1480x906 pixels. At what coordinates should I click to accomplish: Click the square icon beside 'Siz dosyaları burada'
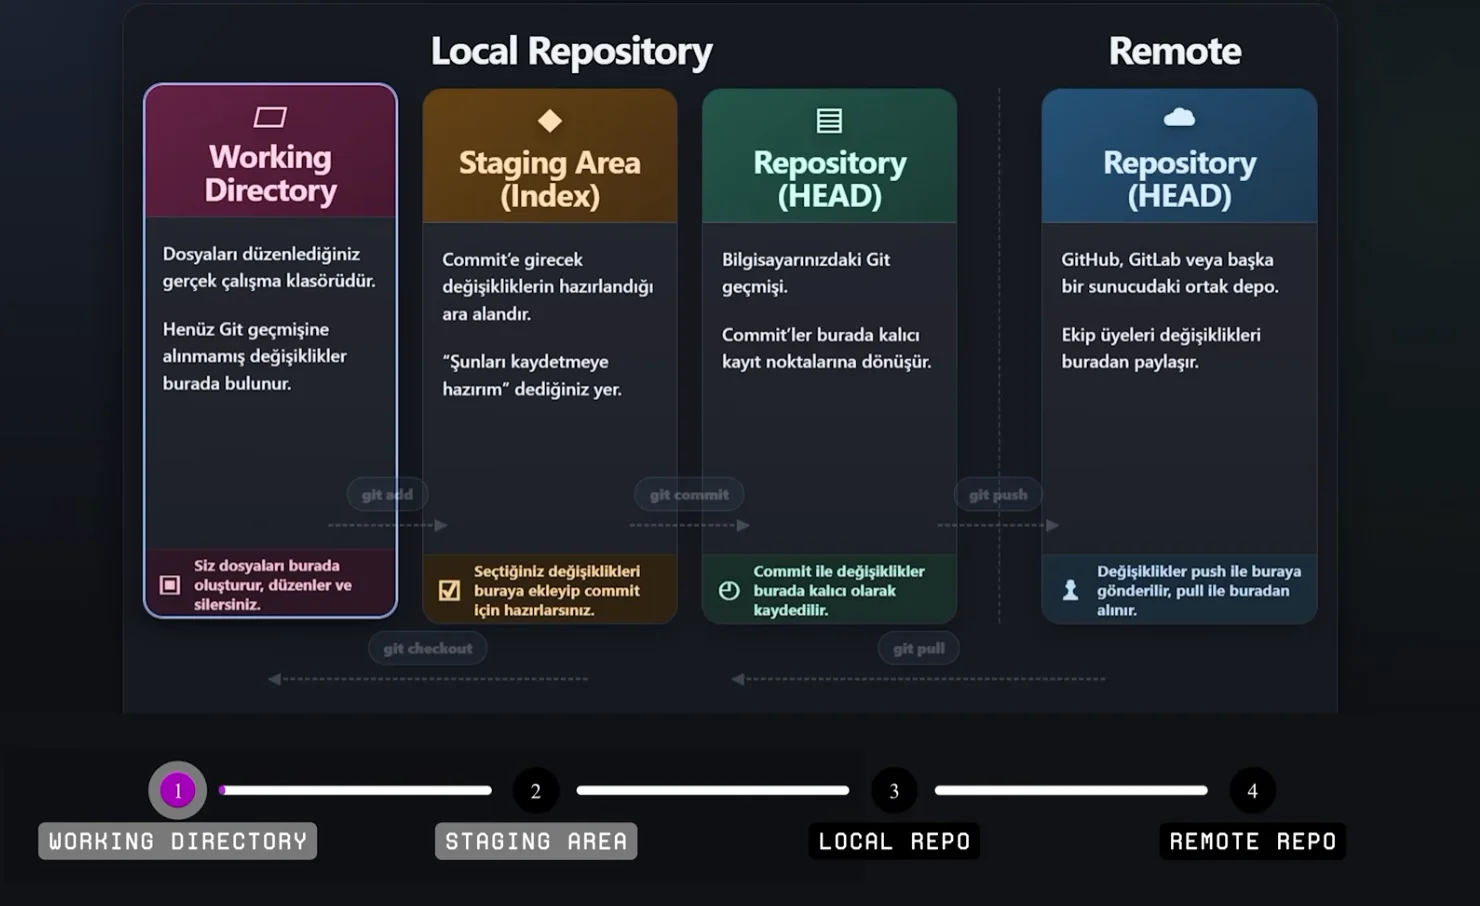point(170,585)
